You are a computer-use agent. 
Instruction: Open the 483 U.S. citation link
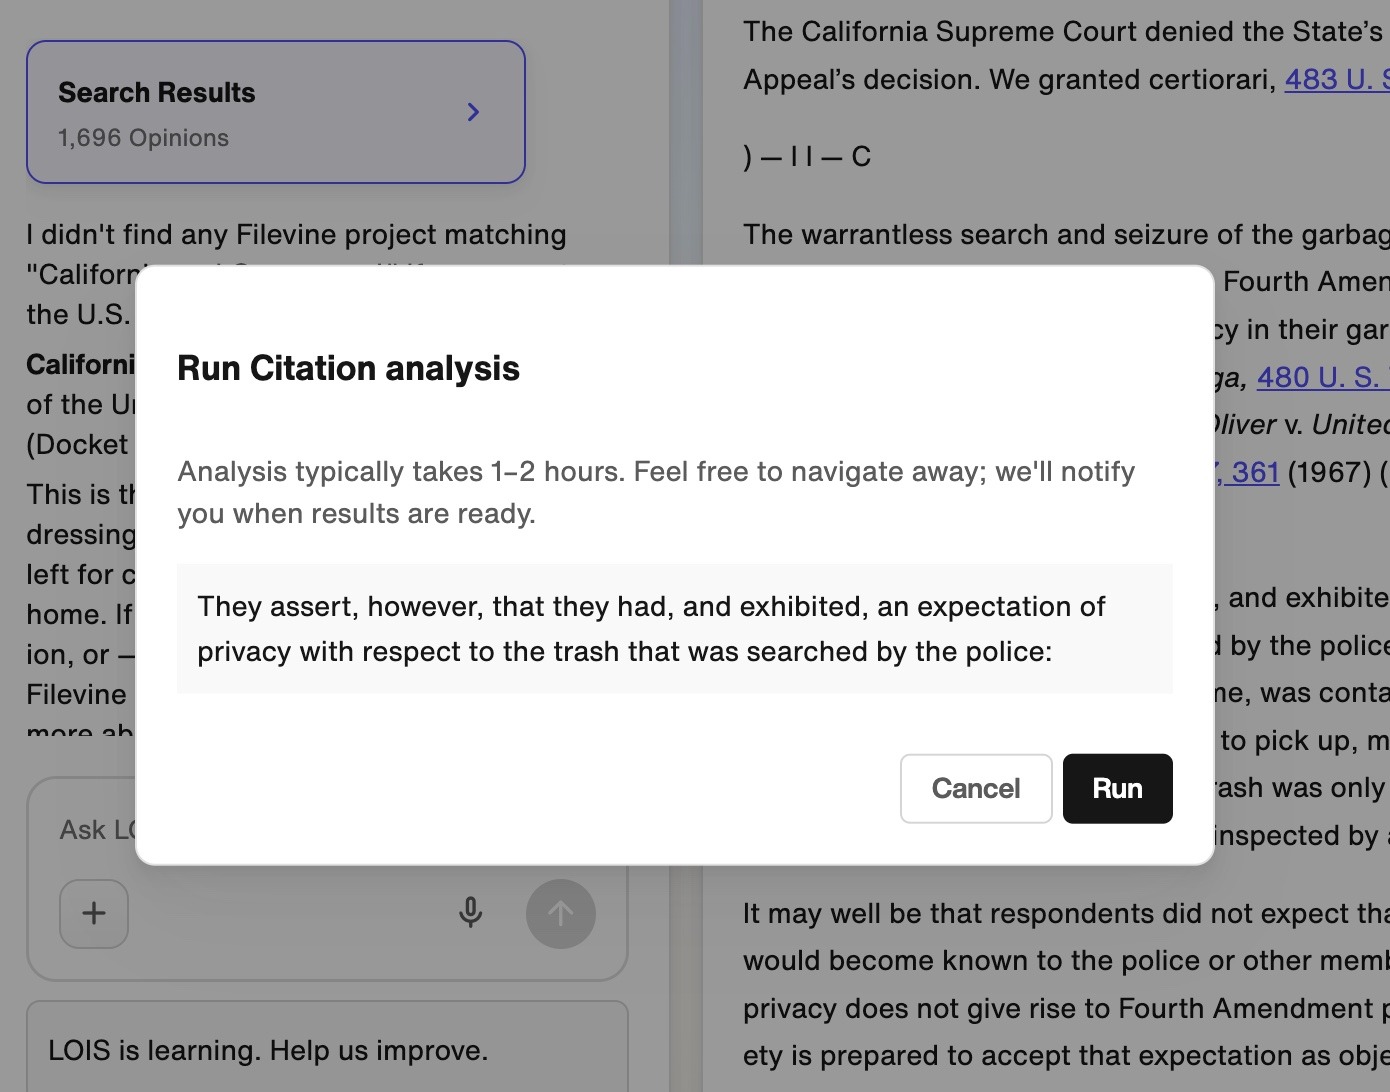(1337, 80)
